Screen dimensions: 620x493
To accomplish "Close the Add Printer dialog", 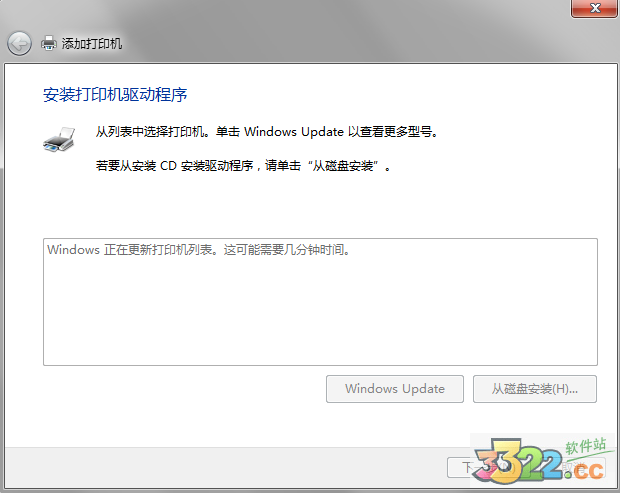I will [594, 8].
